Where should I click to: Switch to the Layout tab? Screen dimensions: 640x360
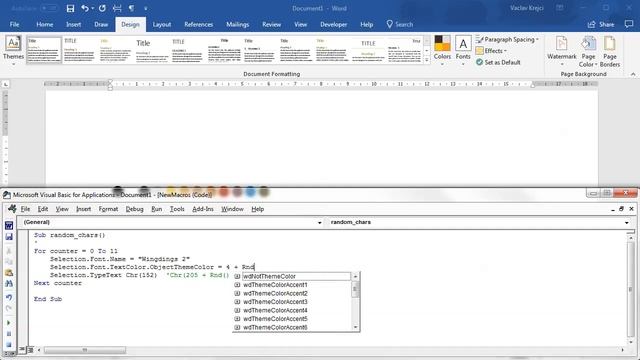point(162,24)
